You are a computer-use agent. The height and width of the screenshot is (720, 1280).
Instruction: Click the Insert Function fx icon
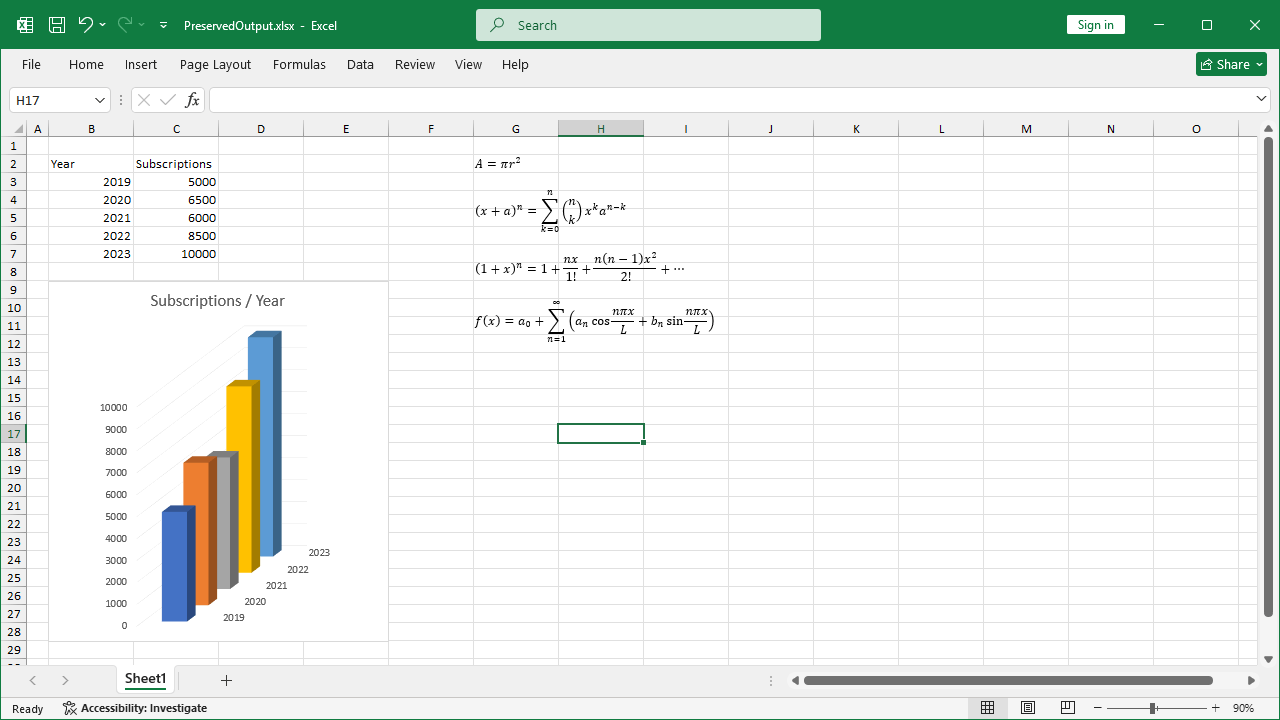pos(192,100)
